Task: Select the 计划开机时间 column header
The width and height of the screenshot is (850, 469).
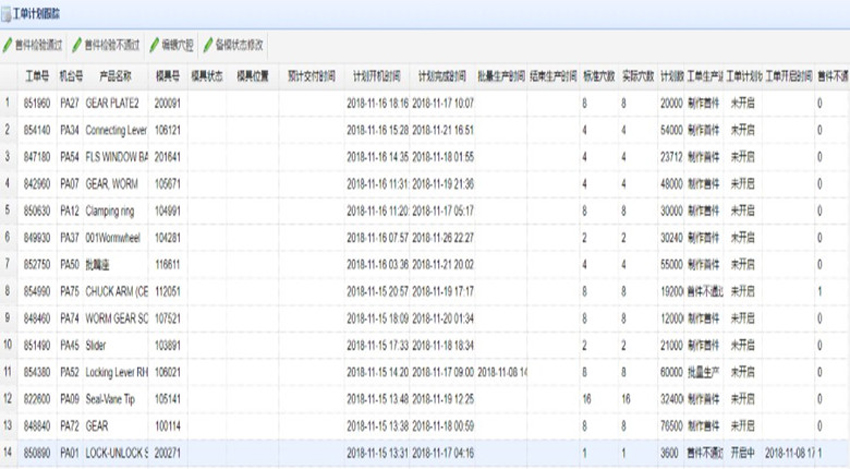Action: click(x=377, y=75)
